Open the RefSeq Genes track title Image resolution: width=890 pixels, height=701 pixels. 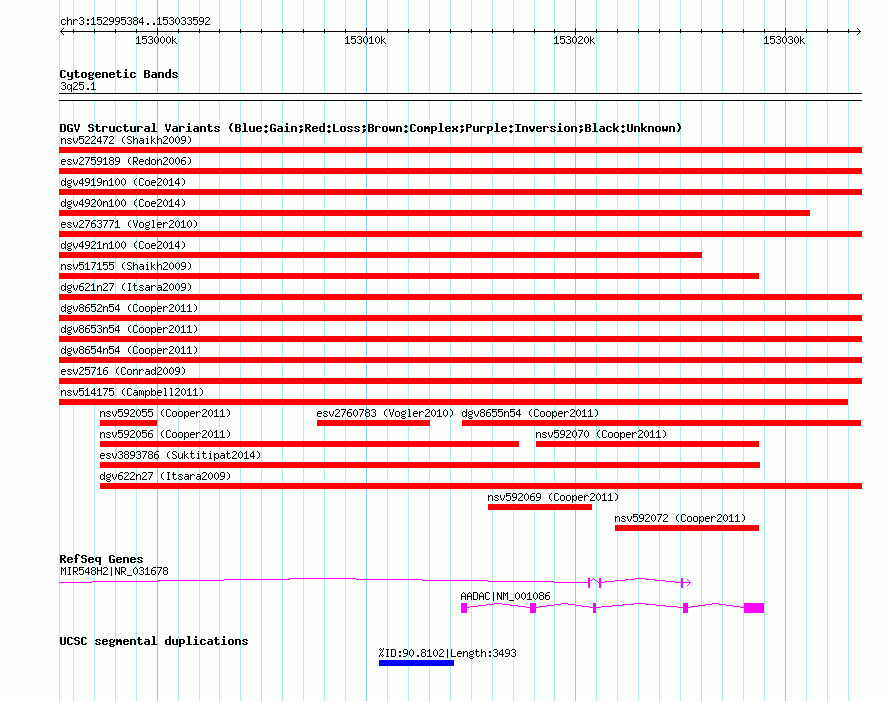tap(101, 559)
